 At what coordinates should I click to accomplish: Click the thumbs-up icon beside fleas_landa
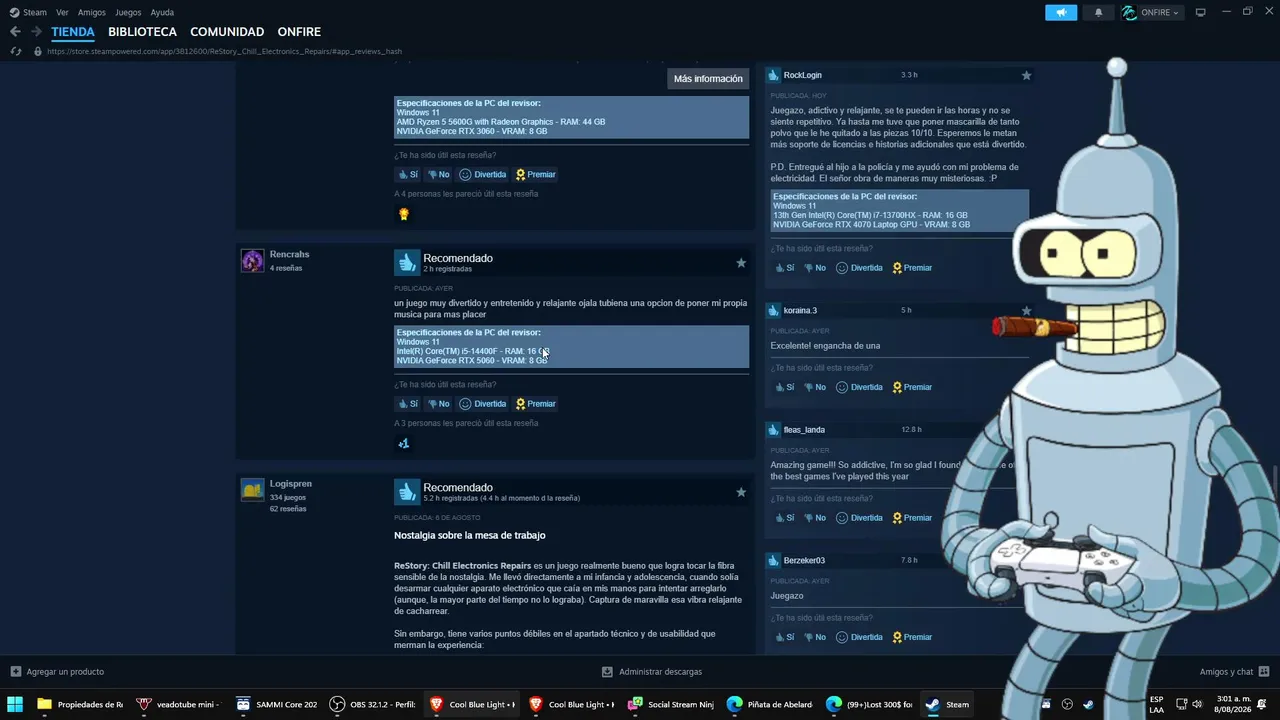point(773,430)
